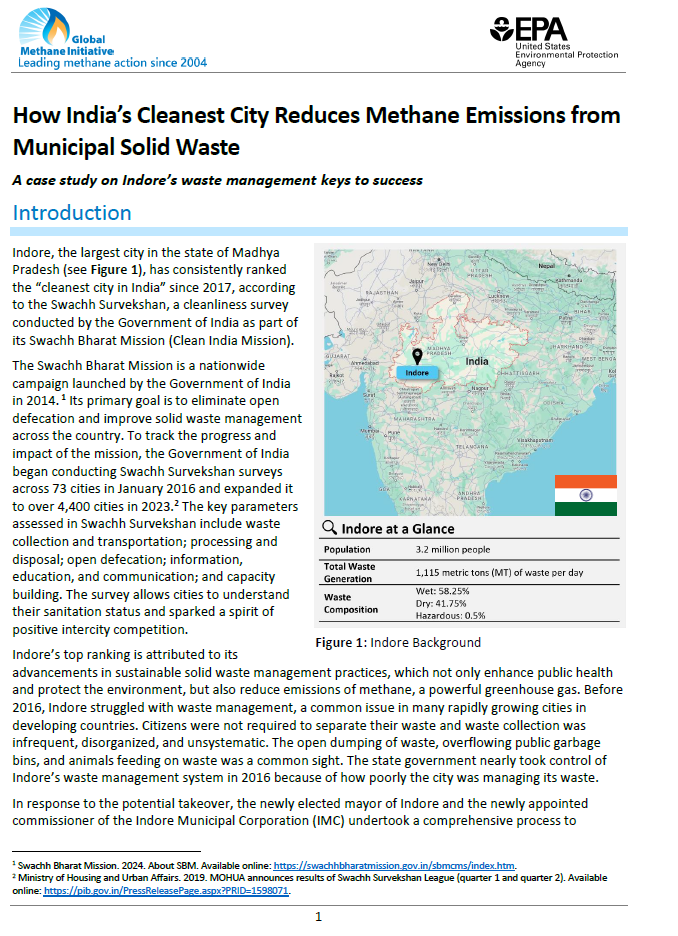This screenshot has height=936, width=678.
Task: Click the "Leading methane action since 2004" tagline
Action: click(113, 62)
